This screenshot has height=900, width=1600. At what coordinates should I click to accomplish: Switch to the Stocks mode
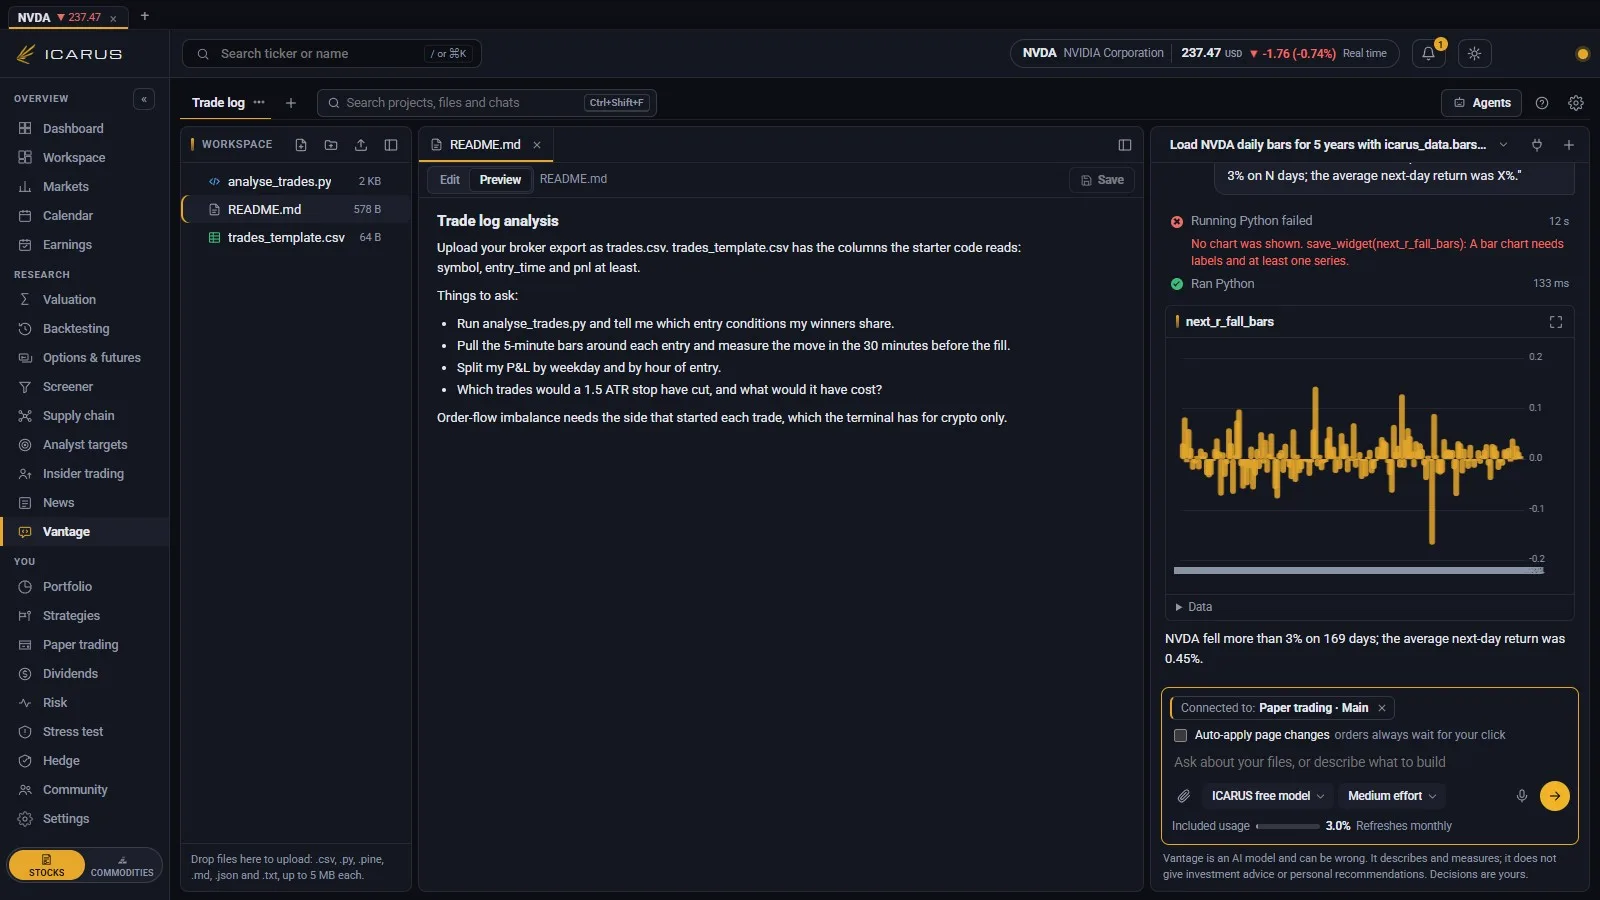tap(47, 865)
